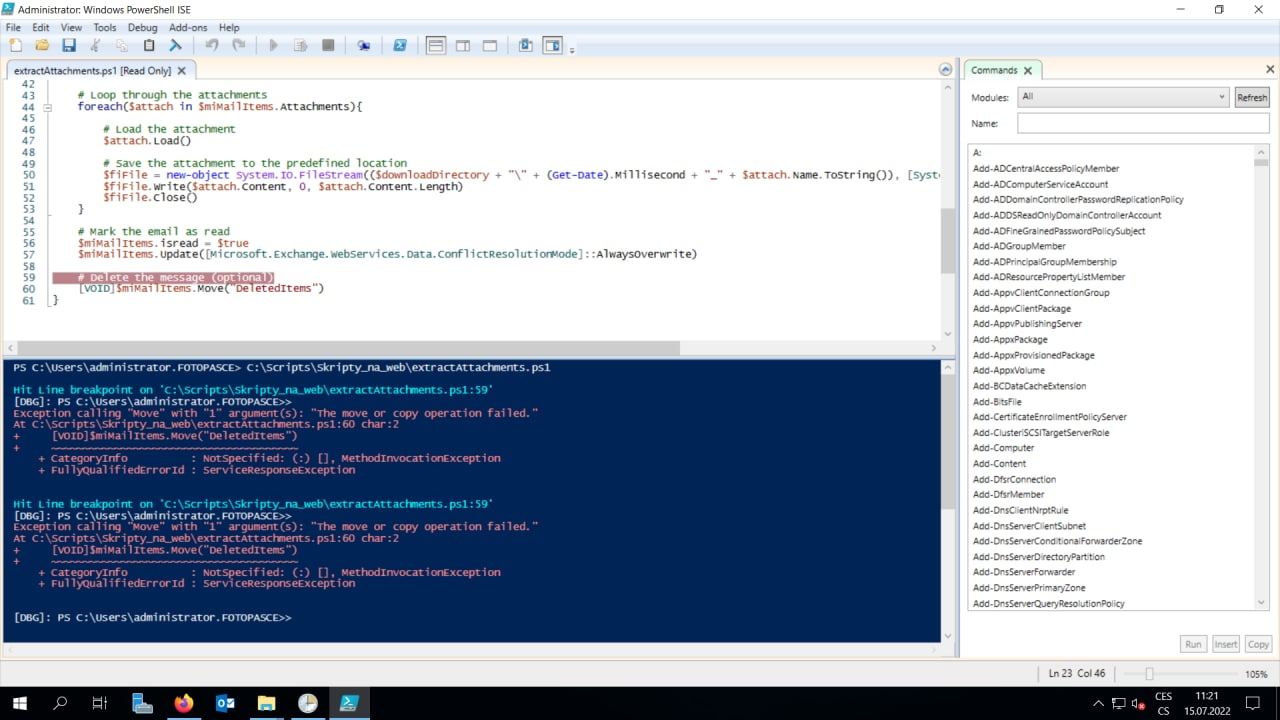Open a New Remote PowerShell Tab icon
Image resolution: width=1280 pixels, height=720 pixels.
[x=364, y=45]
